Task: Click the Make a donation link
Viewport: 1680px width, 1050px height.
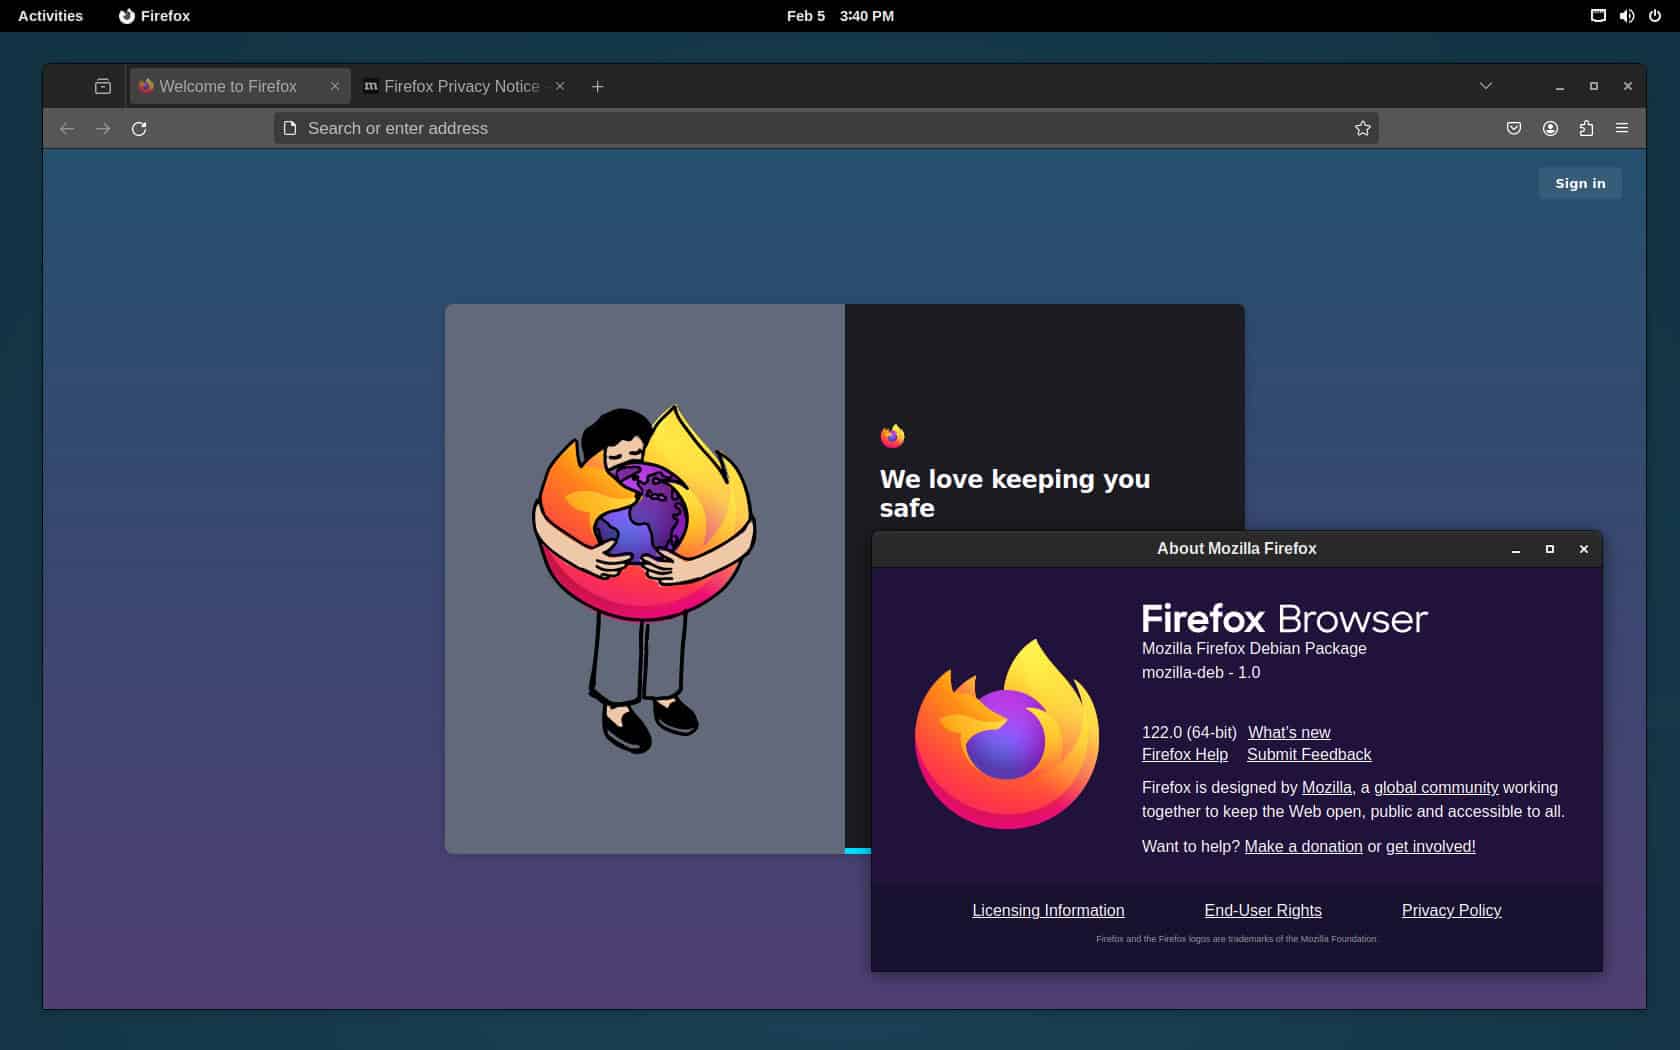Action: click(1302, 846)
